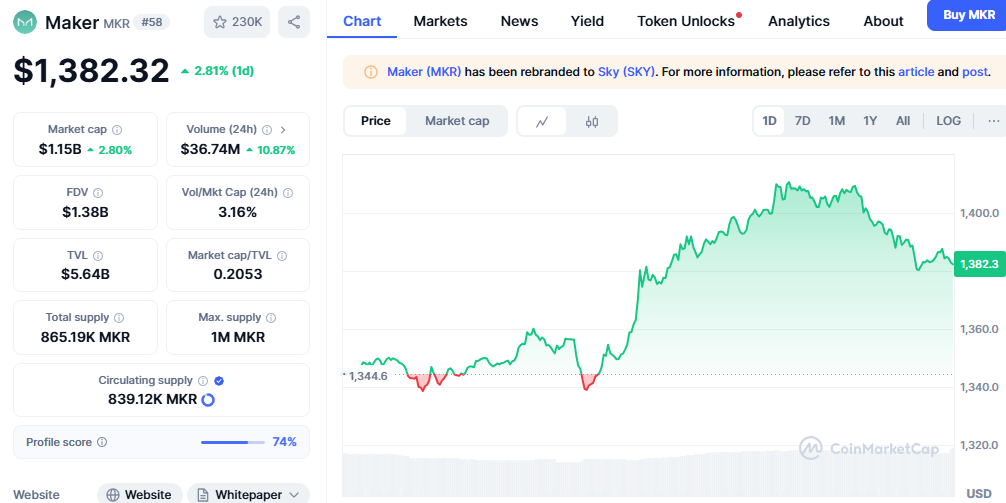Switch to the Token Unlocks tab

click(686, 21)
